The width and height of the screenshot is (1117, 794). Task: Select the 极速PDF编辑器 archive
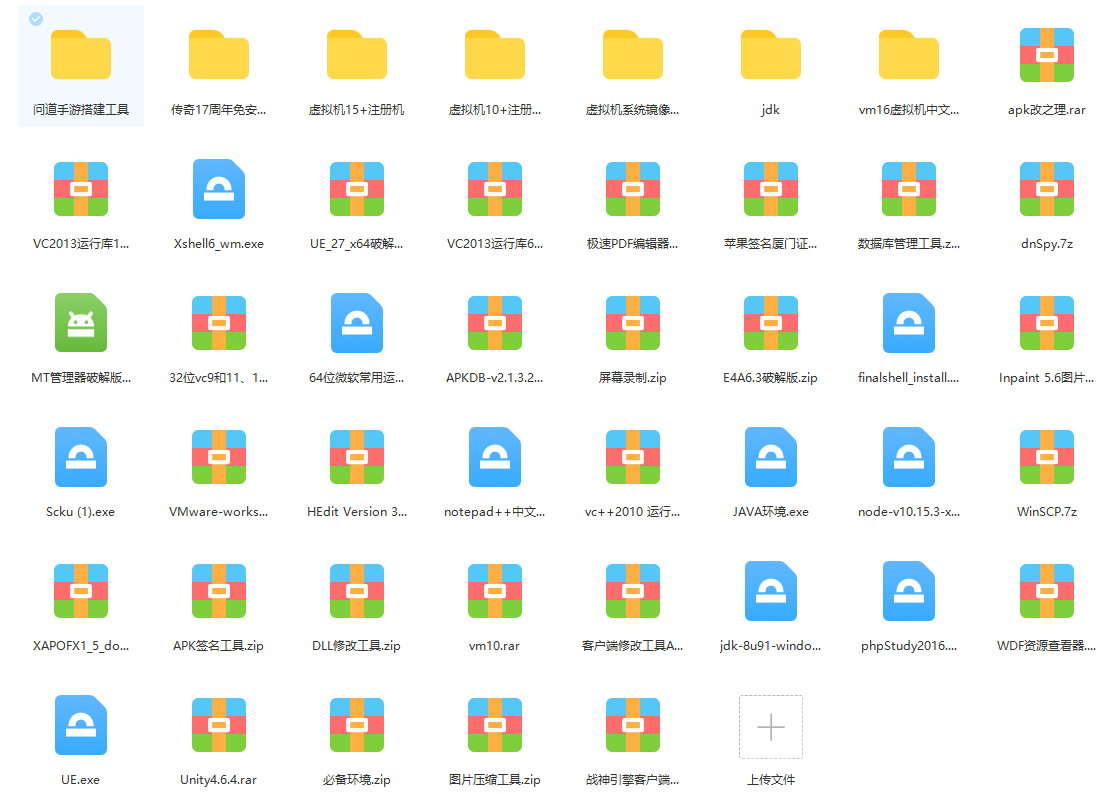tap(633, 189)
